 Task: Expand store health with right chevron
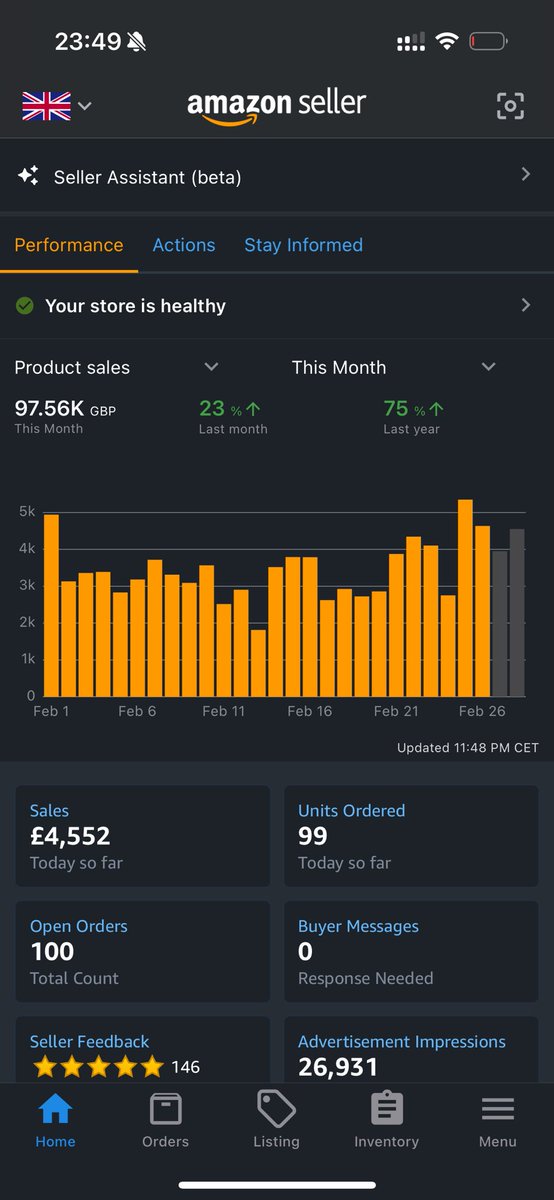coord(526,305)
